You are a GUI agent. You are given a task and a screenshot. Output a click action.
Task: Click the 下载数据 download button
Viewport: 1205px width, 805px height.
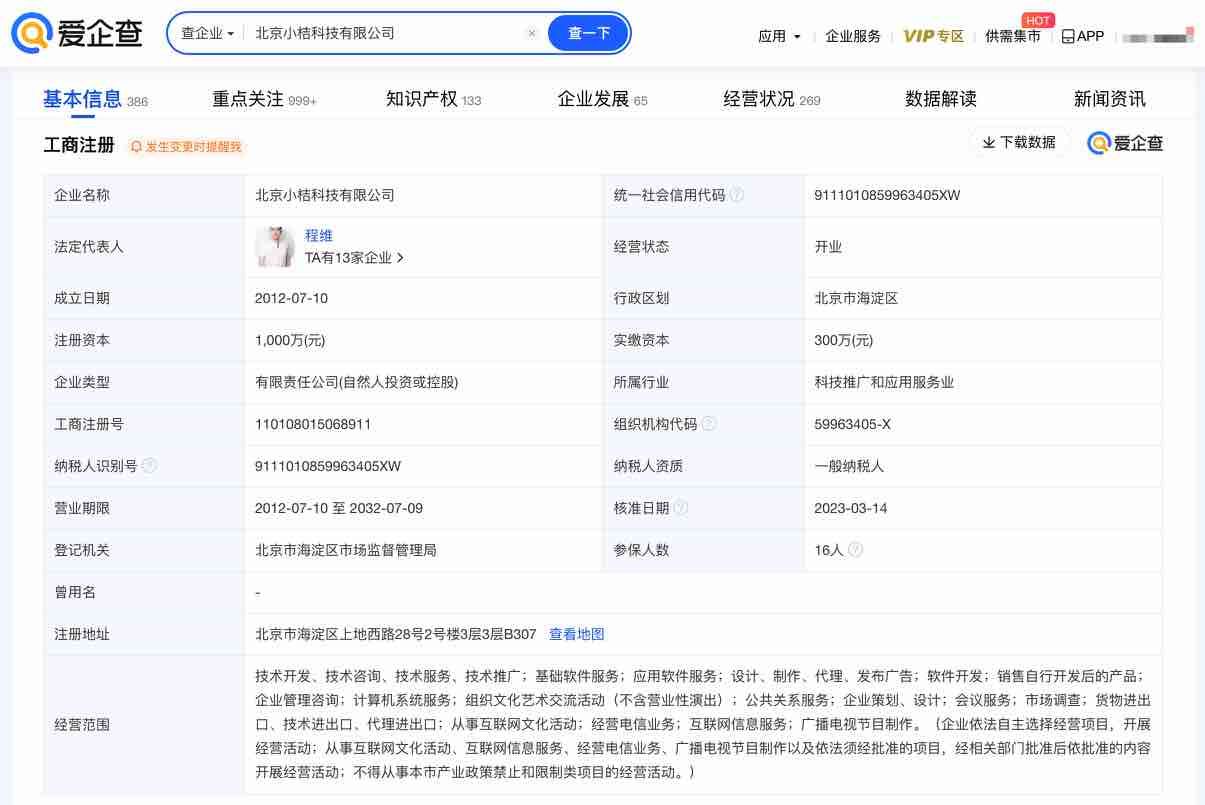click(x=1019, y=142)
